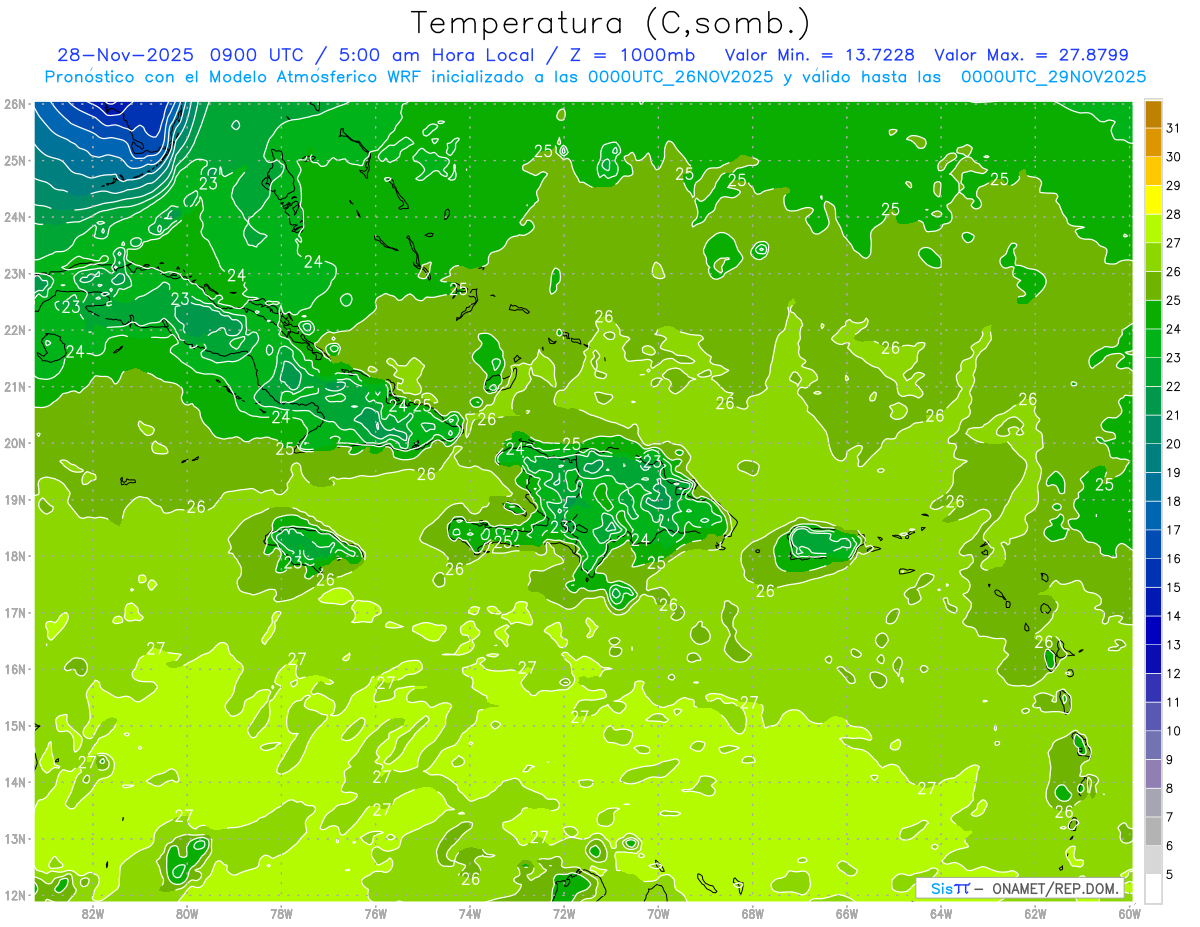Screen dimensions: 1200x927
Task: Select the "0000UTC_29NOV2025" valid-until timestamp
Action: pyautogui.click(x=1054, y=77)
